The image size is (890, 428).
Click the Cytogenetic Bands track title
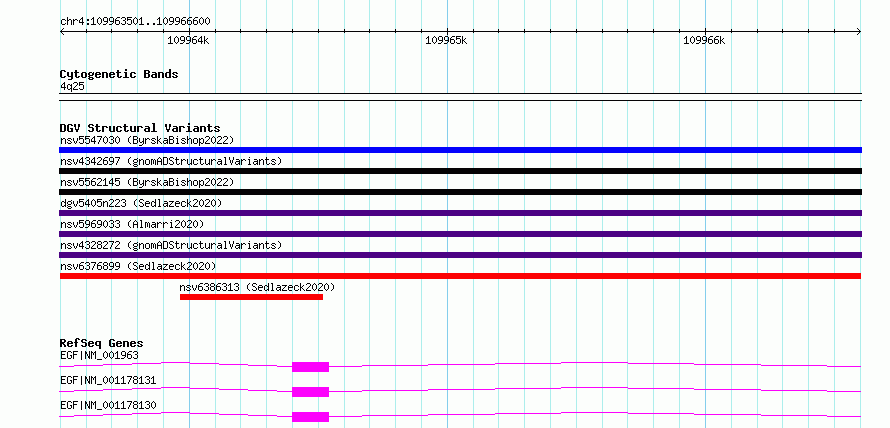[119, 74]
